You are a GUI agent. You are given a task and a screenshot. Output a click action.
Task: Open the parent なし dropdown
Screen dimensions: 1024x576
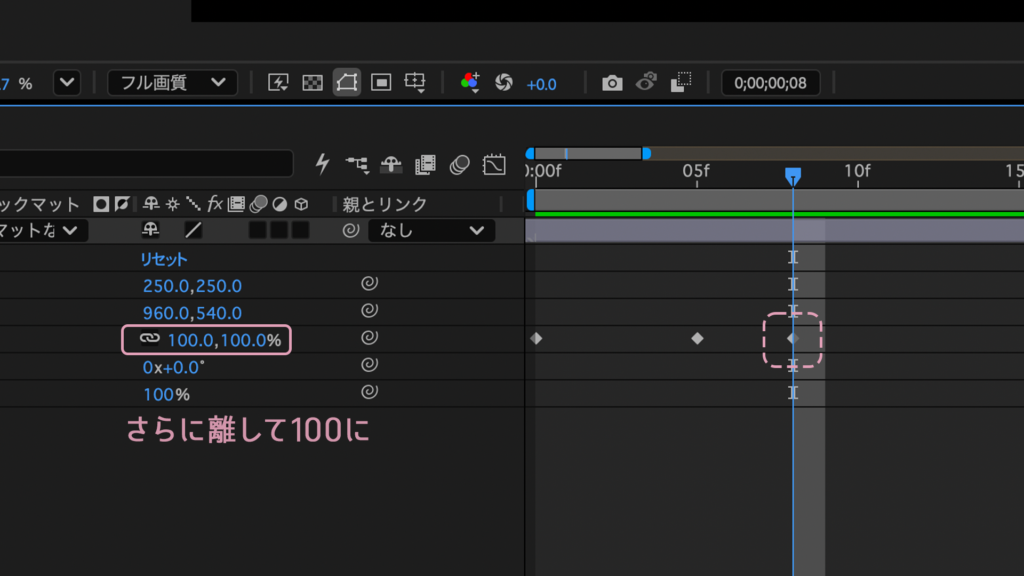pos(432,231)
